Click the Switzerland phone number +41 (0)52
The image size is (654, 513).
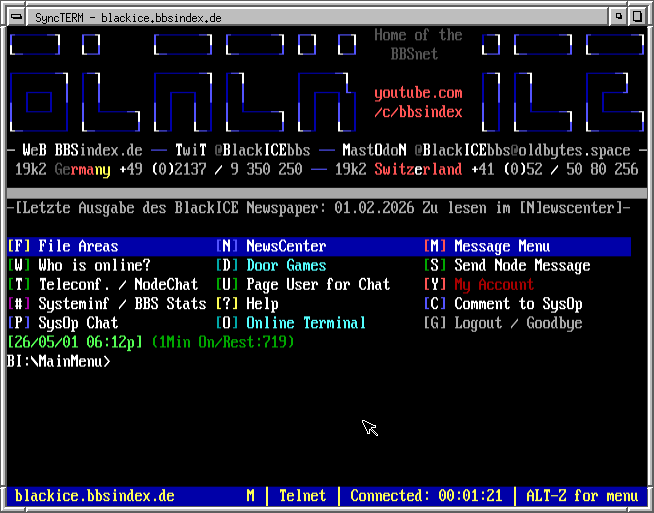point(555,169)
